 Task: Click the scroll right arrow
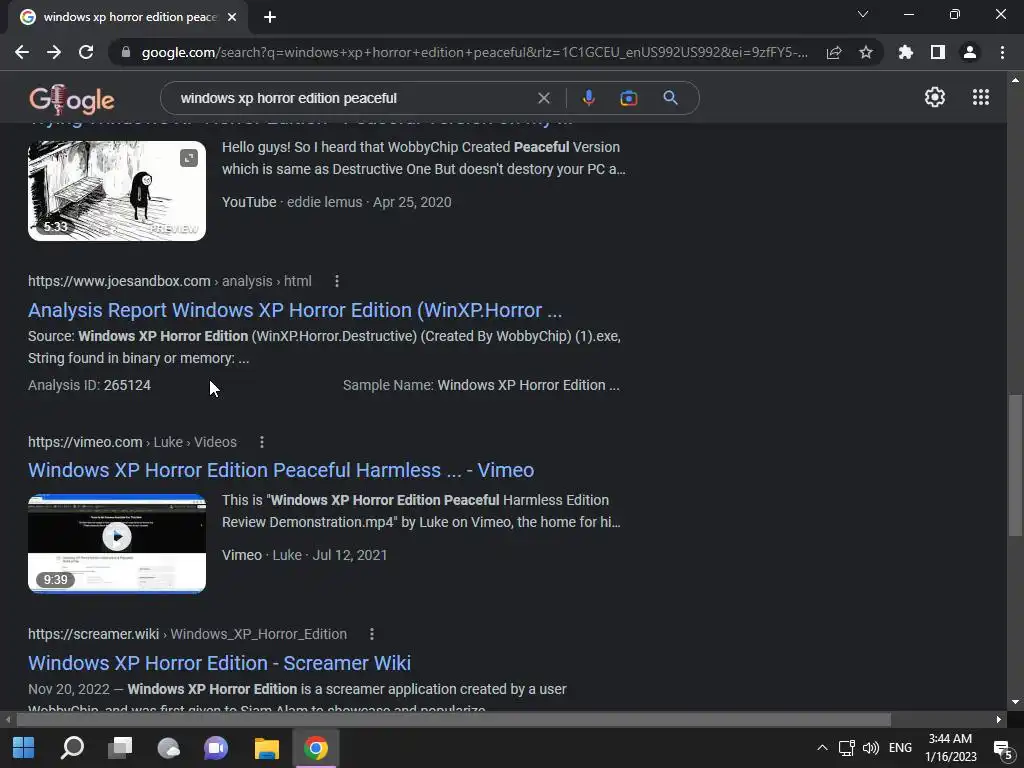coord(999,720)
